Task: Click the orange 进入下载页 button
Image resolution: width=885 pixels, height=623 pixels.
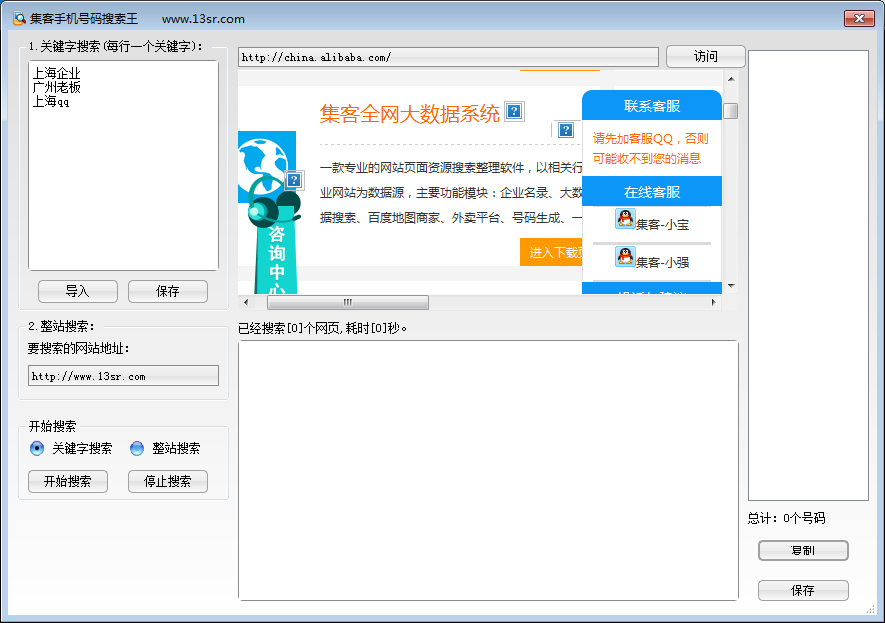Action: pyautogui.click(x=552, y=252)
